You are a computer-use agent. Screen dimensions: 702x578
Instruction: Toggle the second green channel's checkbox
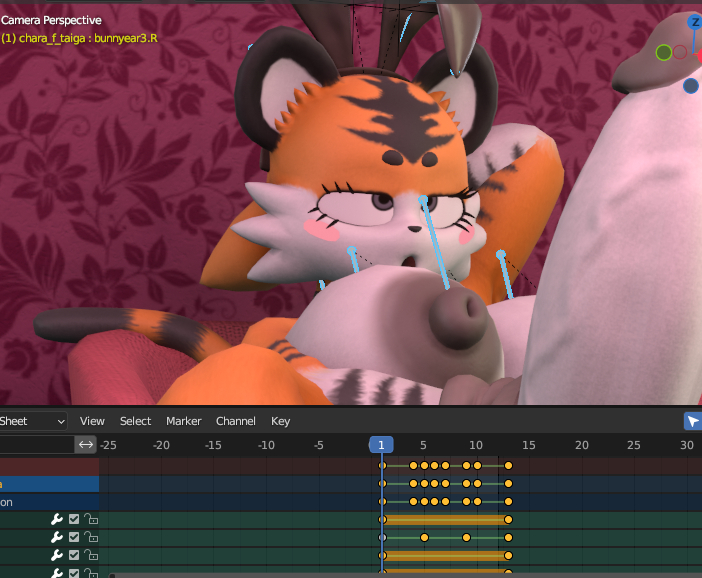coord(74,537)
